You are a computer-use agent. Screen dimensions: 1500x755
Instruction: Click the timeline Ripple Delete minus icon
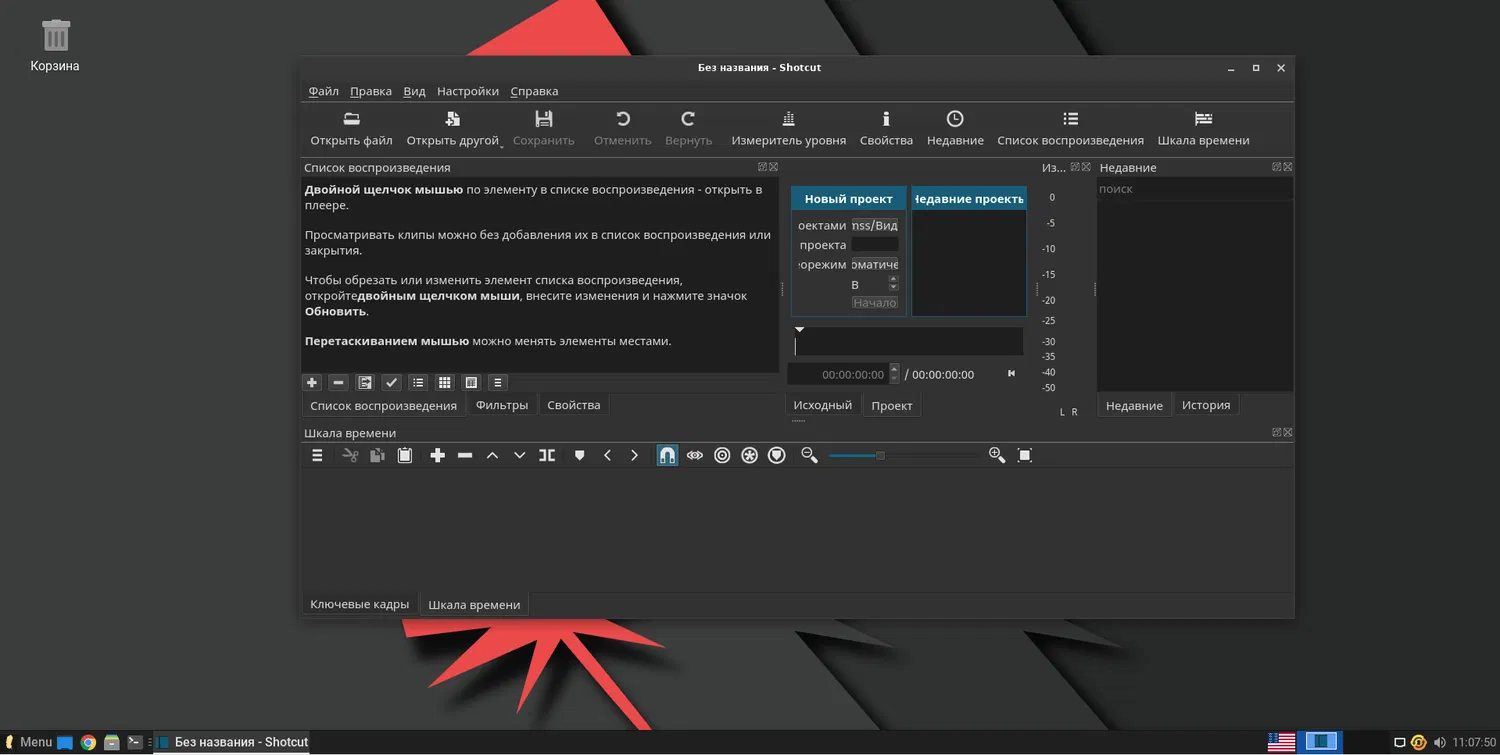(x=465, y=455)
